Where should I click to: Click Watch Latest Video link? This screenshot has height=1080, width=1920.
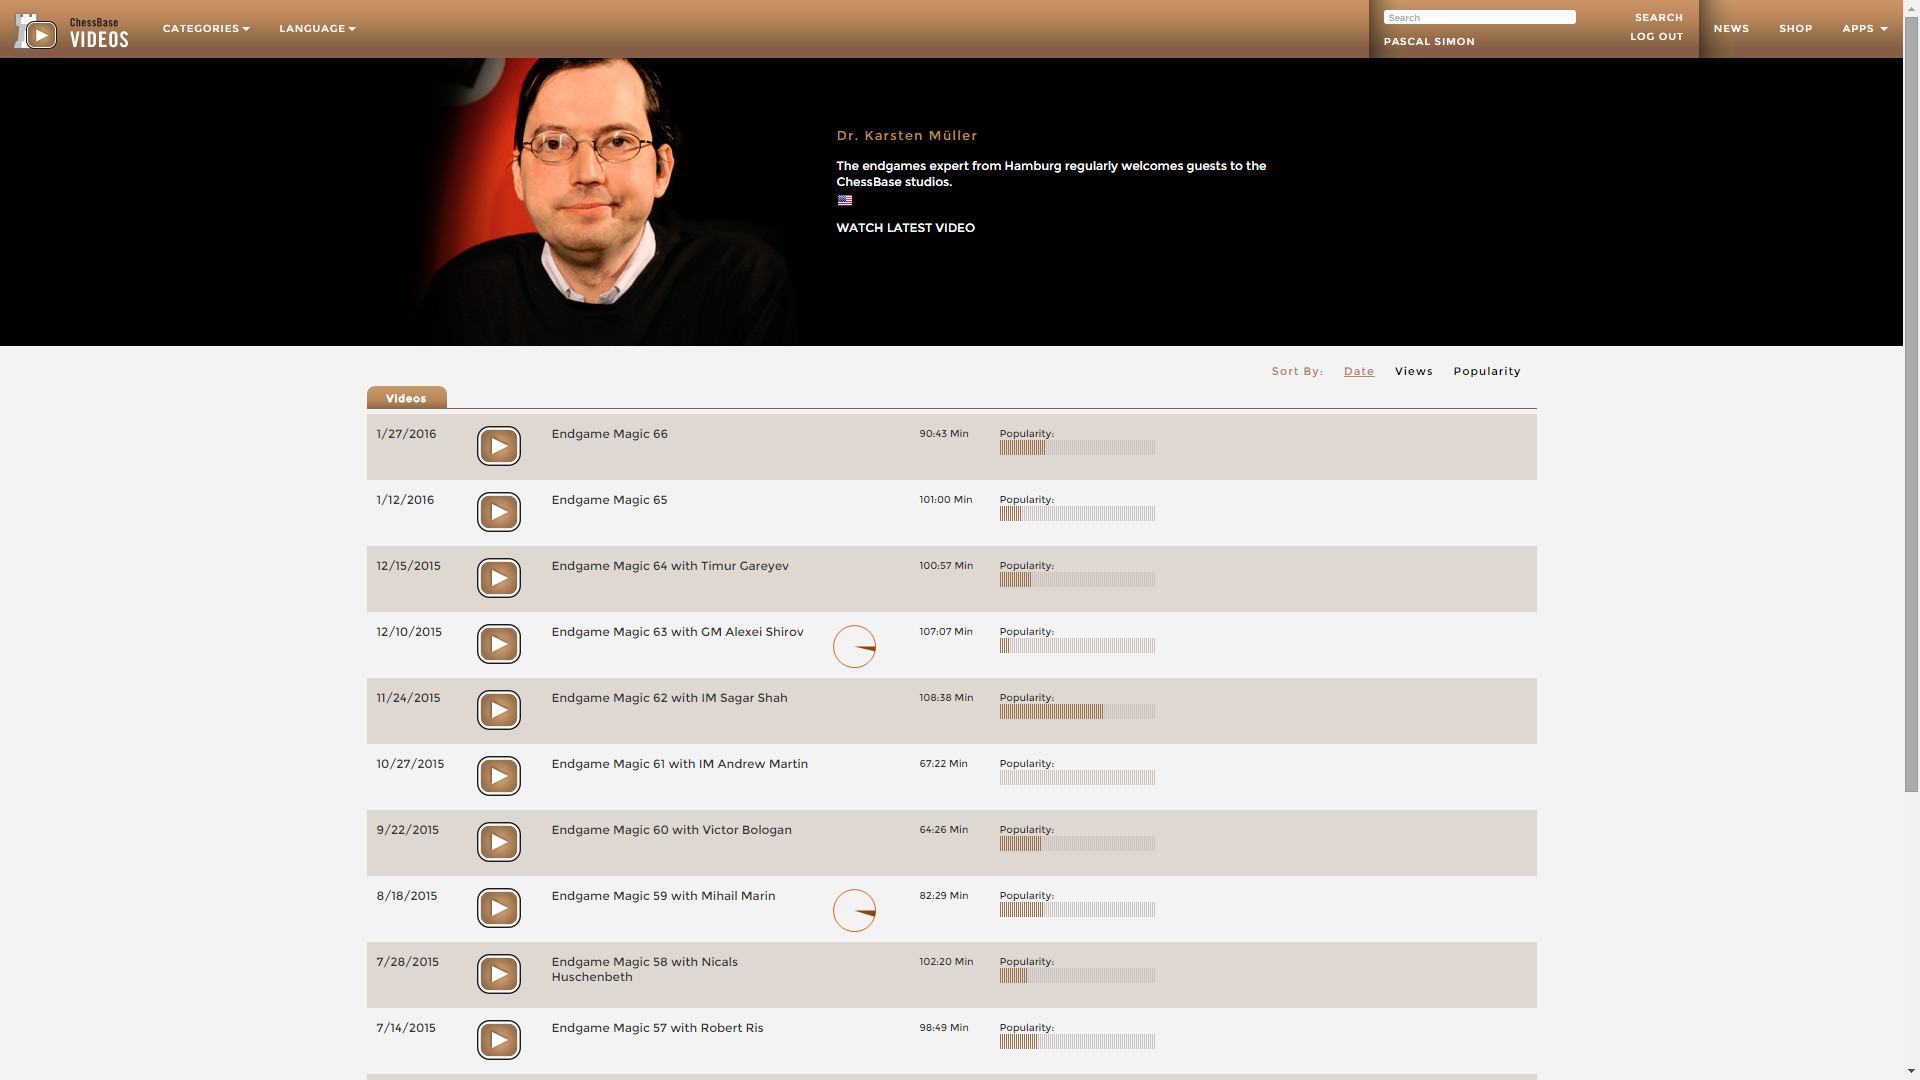click(905, 228)
